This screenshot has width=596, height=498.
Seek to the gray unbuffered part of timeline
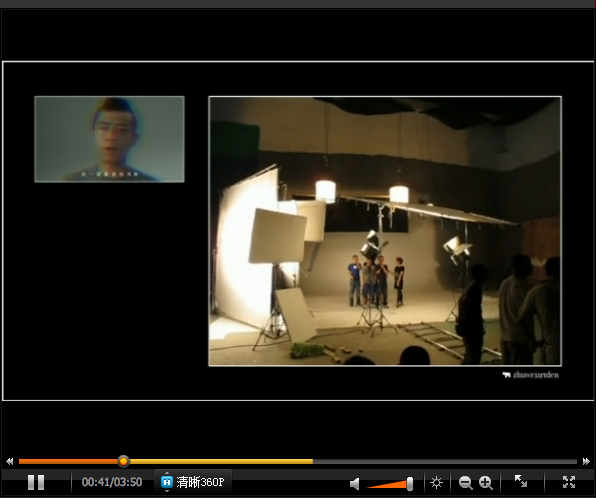click(x=445, y=462)
